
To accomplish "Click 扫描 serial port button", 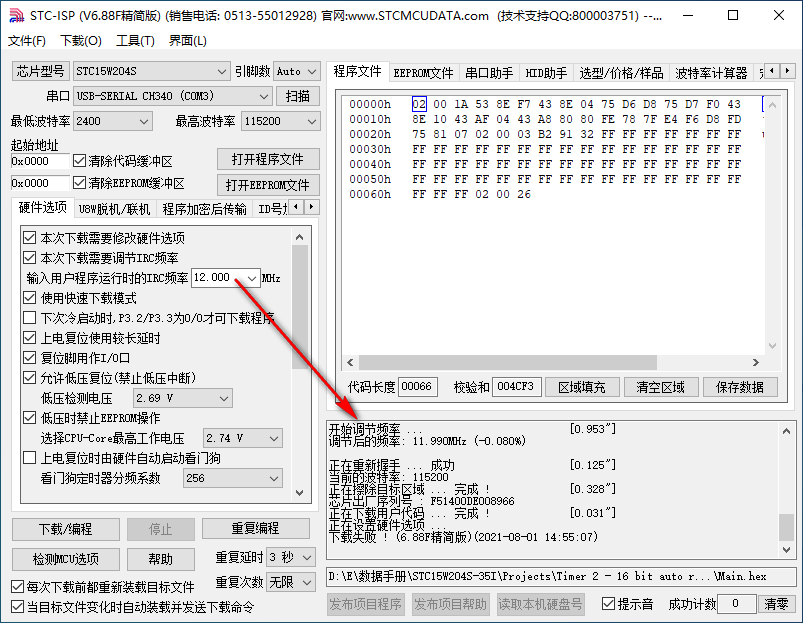I will [298, 96].
